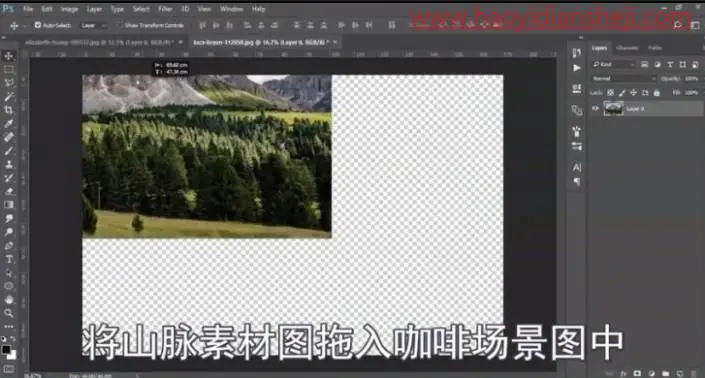Viewport: 705px width, 378px height.
Task: Select the Crop tool
Action: pos(9,110)
